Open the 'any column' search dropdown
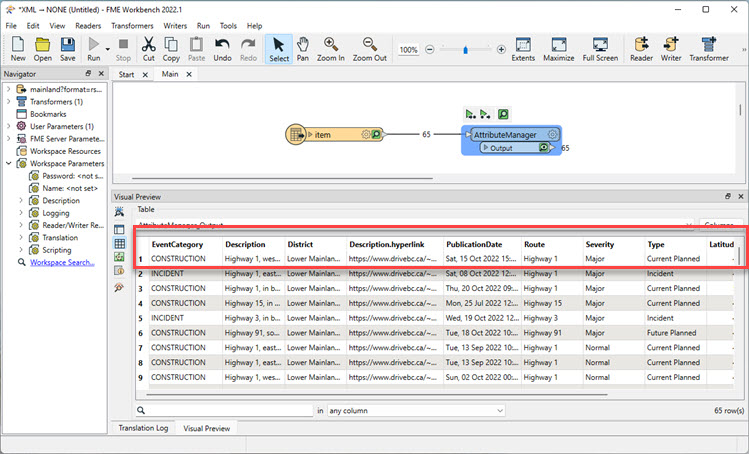The image size is (749, 454). tap(416, 411)
